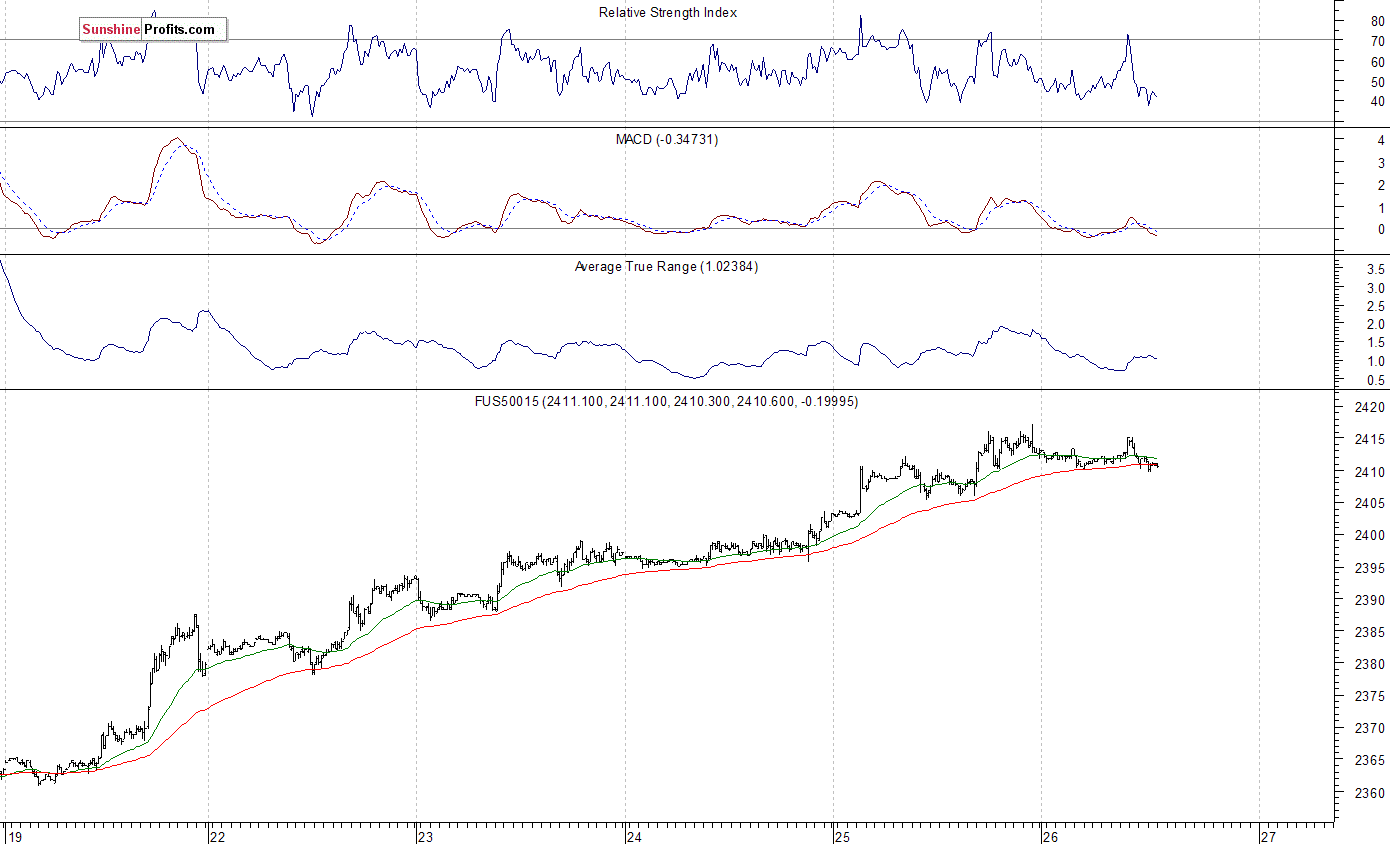
Task: Click the RSI axis value 60
Action: coord(1378,62)
